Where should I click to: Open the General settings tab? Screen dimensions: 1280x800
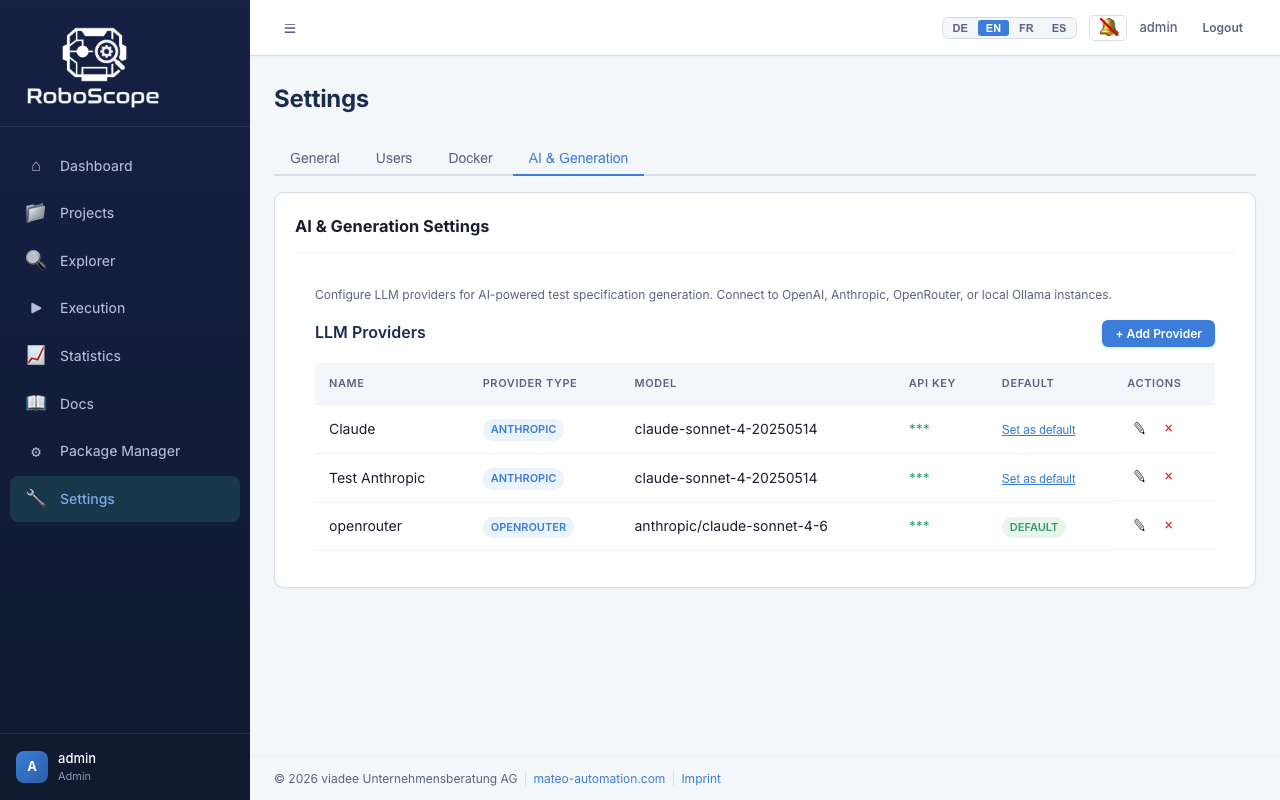(315, 158)
